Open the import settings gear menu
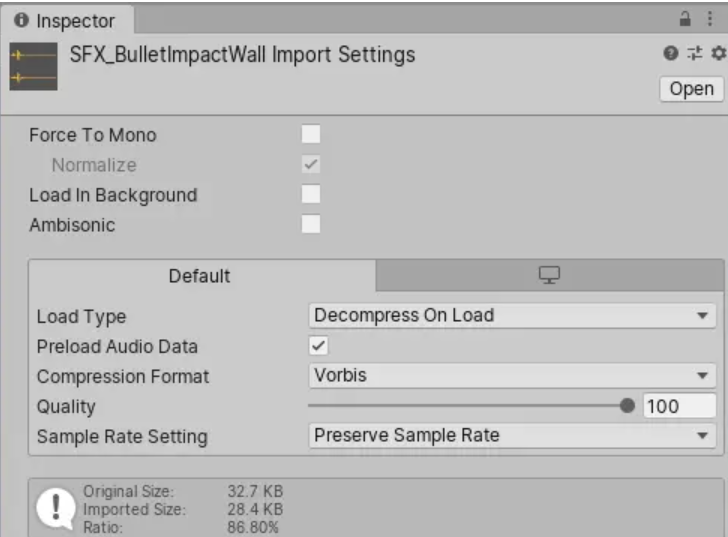The image size is (728, 537). [x=716, y=55]
